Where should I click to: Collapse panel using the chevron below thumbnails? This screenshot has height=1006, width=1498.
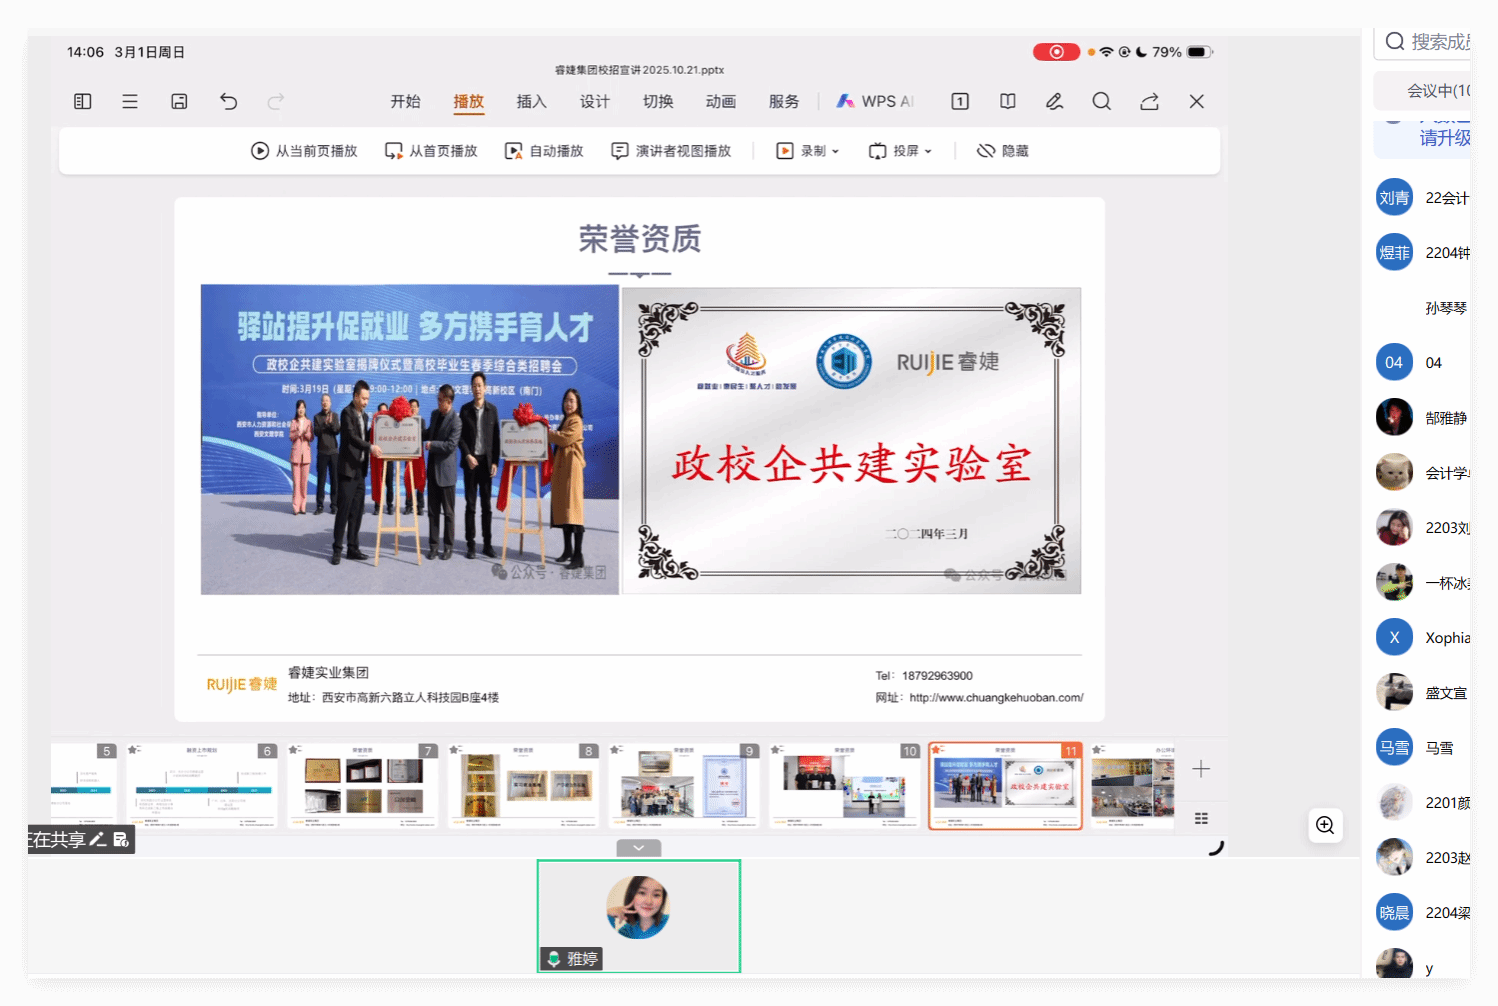[x=638, y=848]
